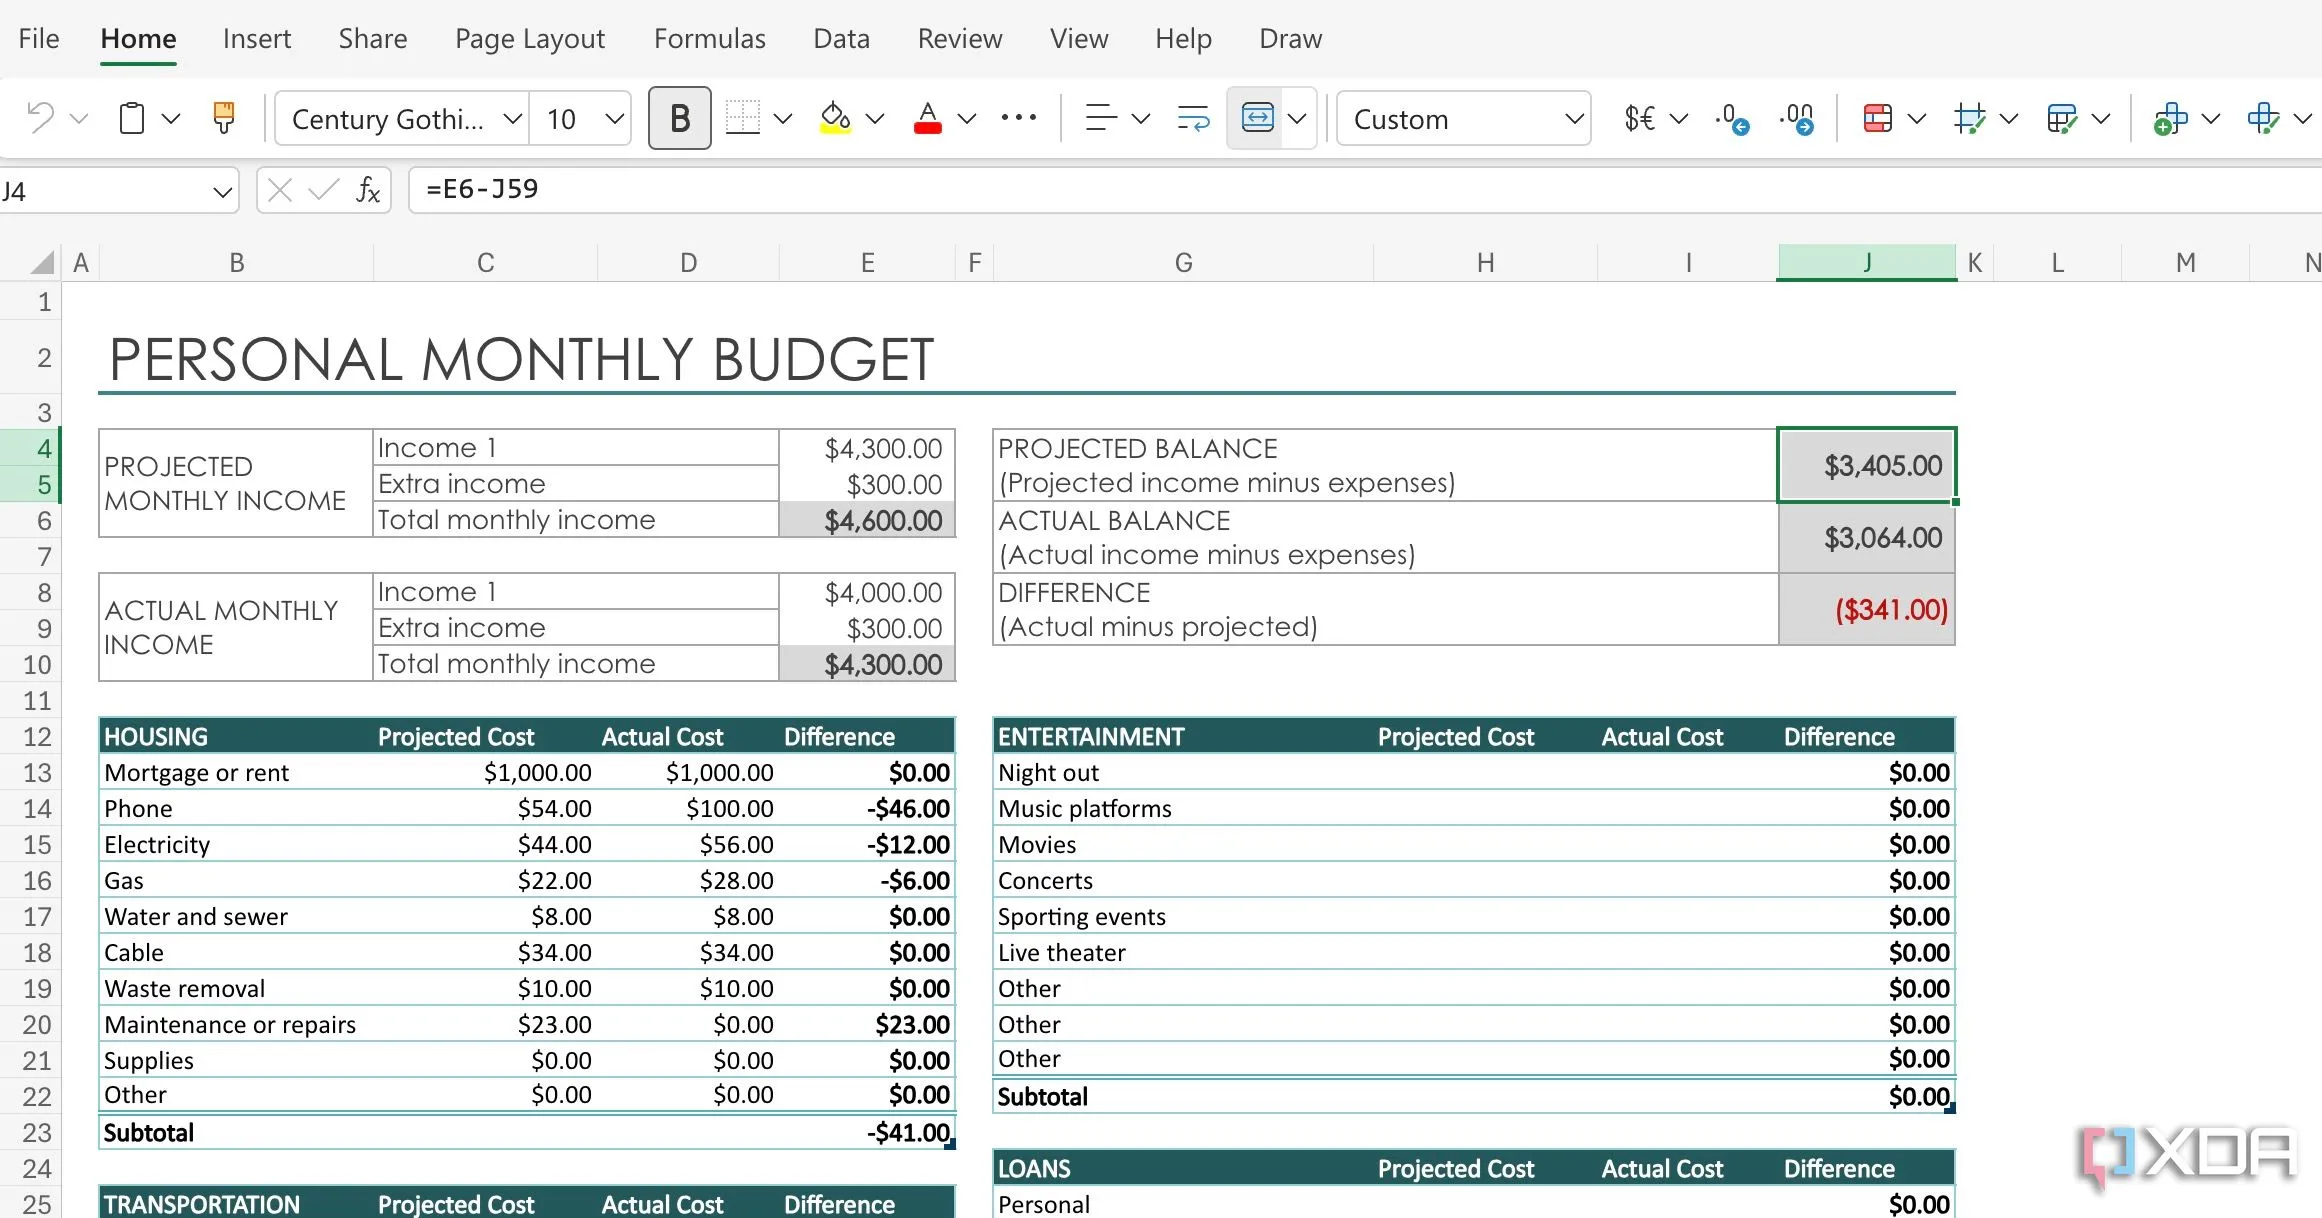Click the decimal button with right arrow
The image size is (2322, 1218).
(1797, 118)
